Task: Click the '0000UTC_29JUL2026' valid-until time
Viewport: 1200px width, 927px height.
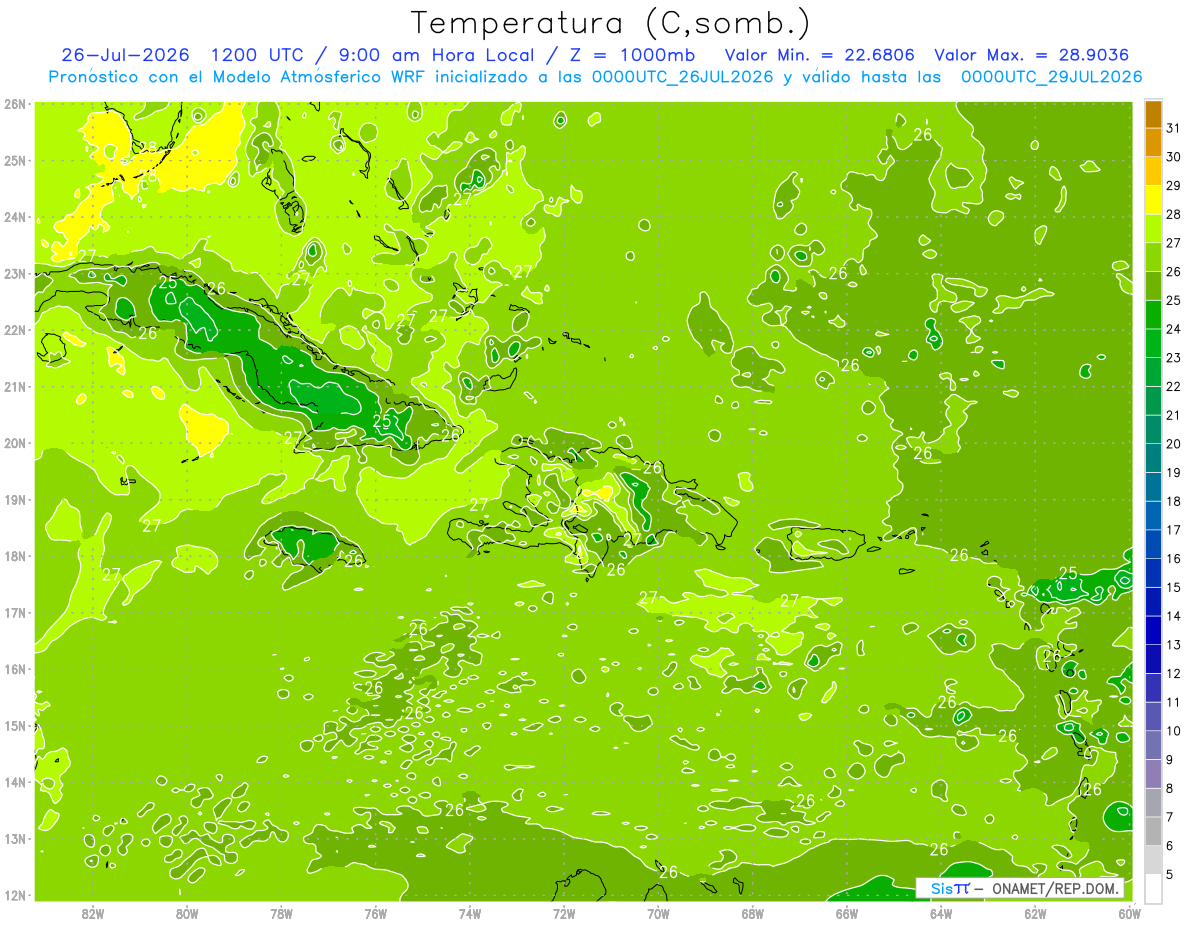Action: (1052, 77)
